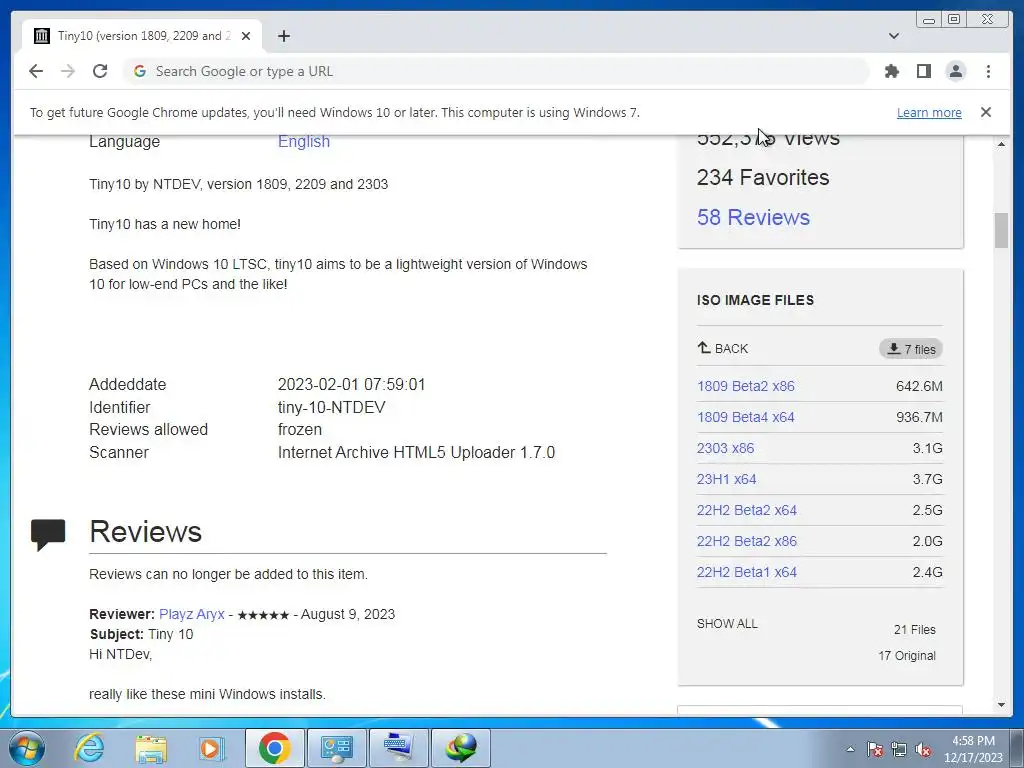The image size is (1024, 768).
Task: Switch to Chrome in the taskbar
Action: coord(274,748)
